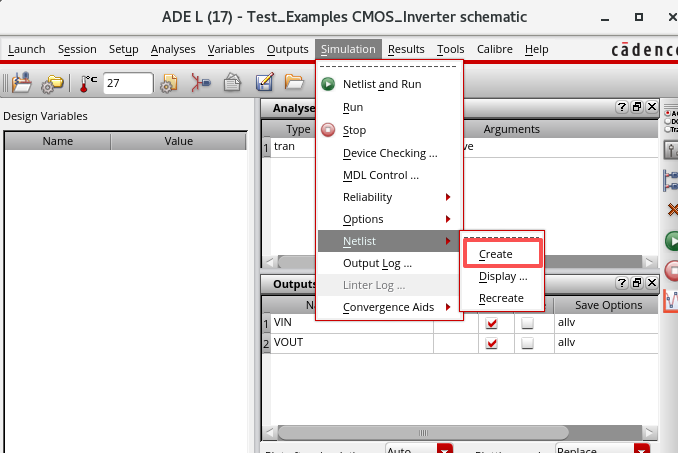Expand the Reliability submenu arrow
This screenshot has height=453, width=678.
448,197
